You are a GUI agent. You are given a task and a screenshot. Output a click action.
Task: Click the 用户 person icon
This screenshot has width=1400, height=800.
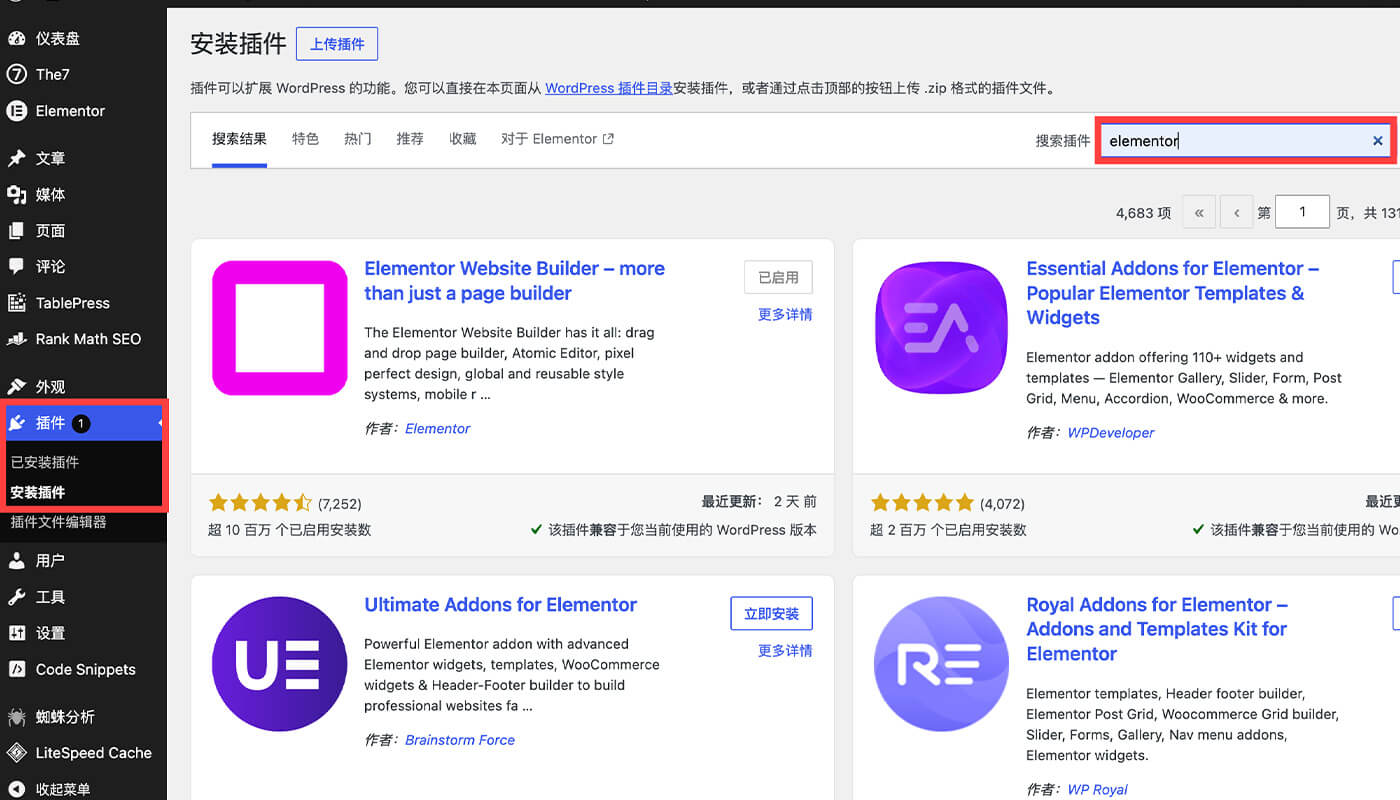[16, 561]
